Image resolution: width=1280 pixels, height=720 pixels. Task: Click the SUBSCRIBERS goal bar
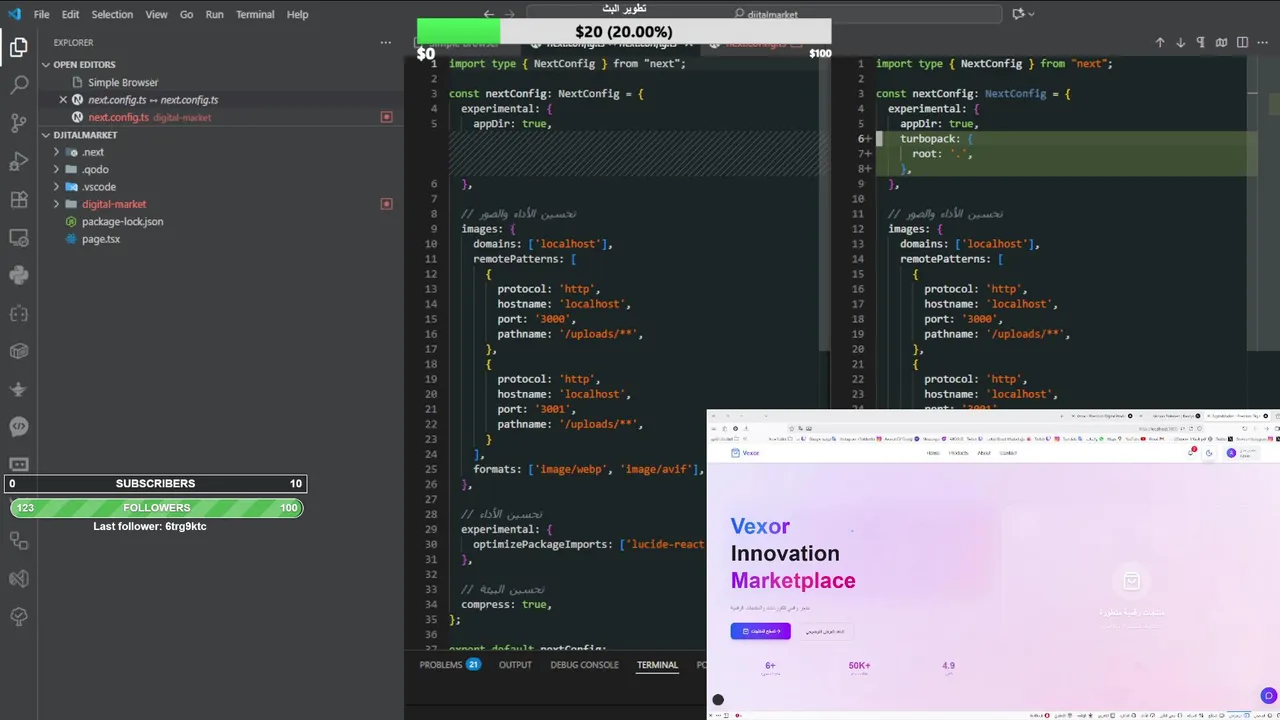(155, 484)
